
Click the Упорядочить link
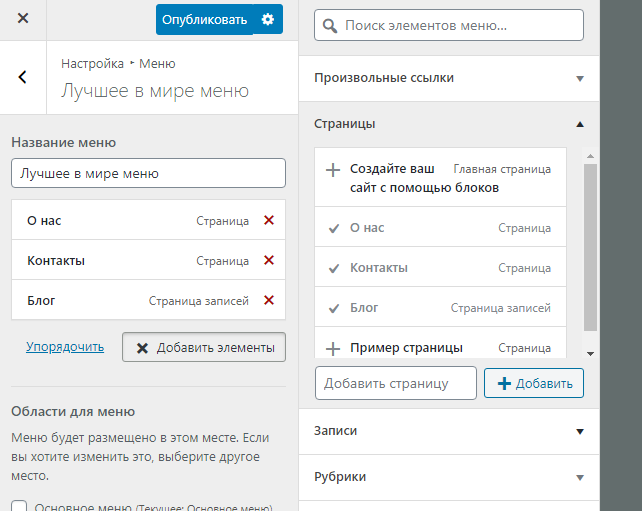pyautogui.click(x=65, y=347)
